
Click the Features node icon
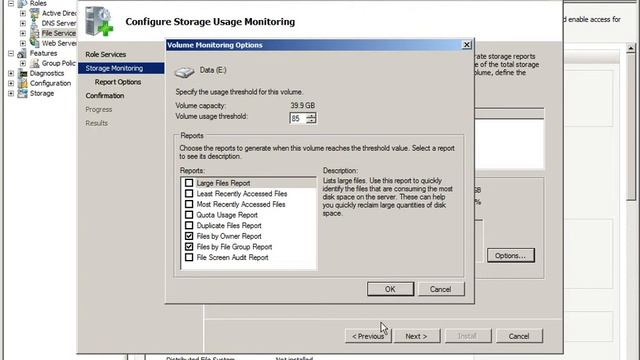pyautogui.click(x=22, y=53)
